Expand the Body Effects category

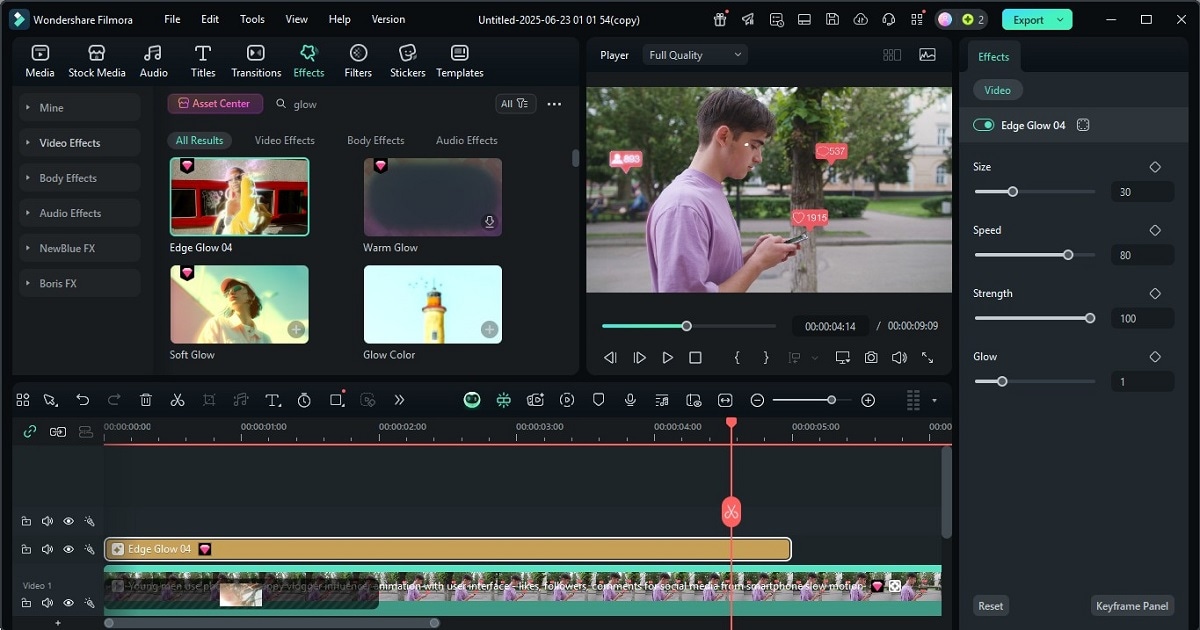click(x=81, y=178)
